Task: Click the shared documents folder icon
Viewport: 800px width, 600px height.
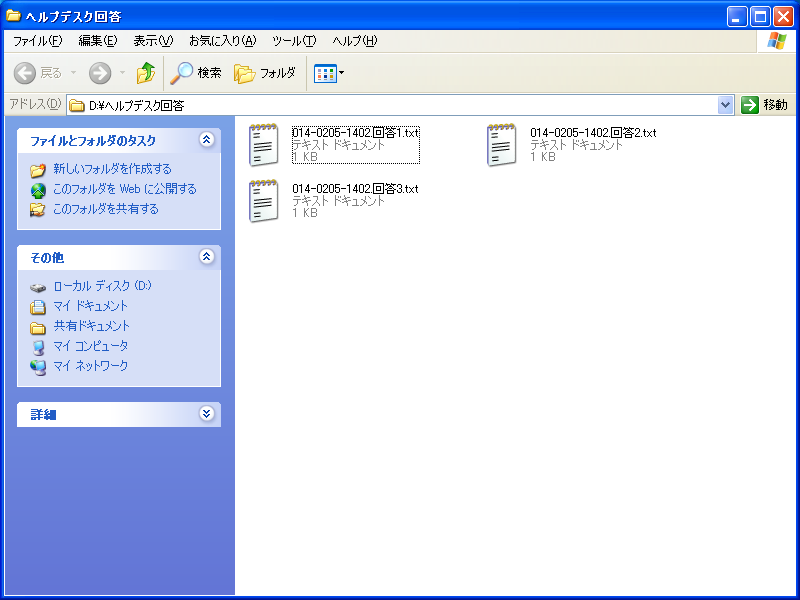Action: pyautogui.click(x=38, y=327)
